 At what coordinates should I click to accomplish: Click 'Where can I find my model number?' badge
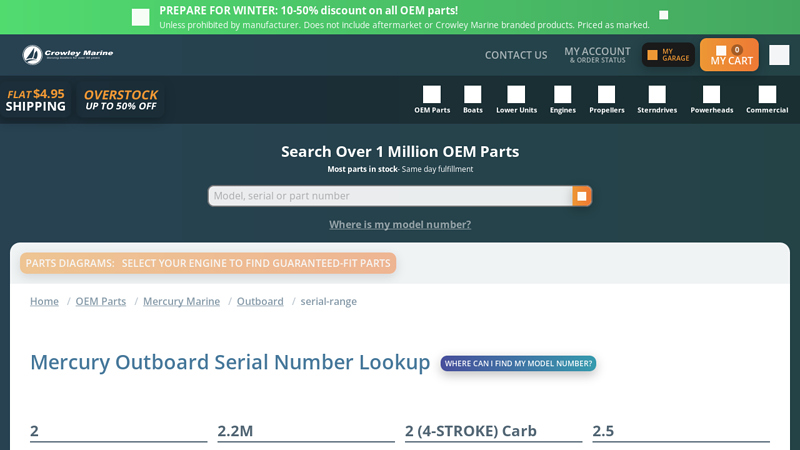(x=518, y=363)
